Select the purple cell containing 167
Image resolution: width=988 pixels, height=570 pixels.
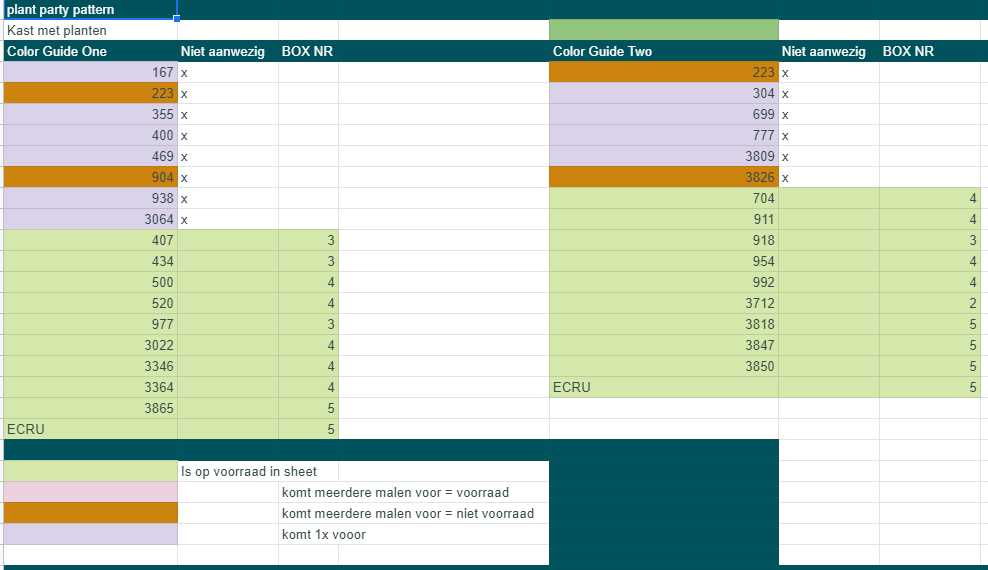click(90, 72)
